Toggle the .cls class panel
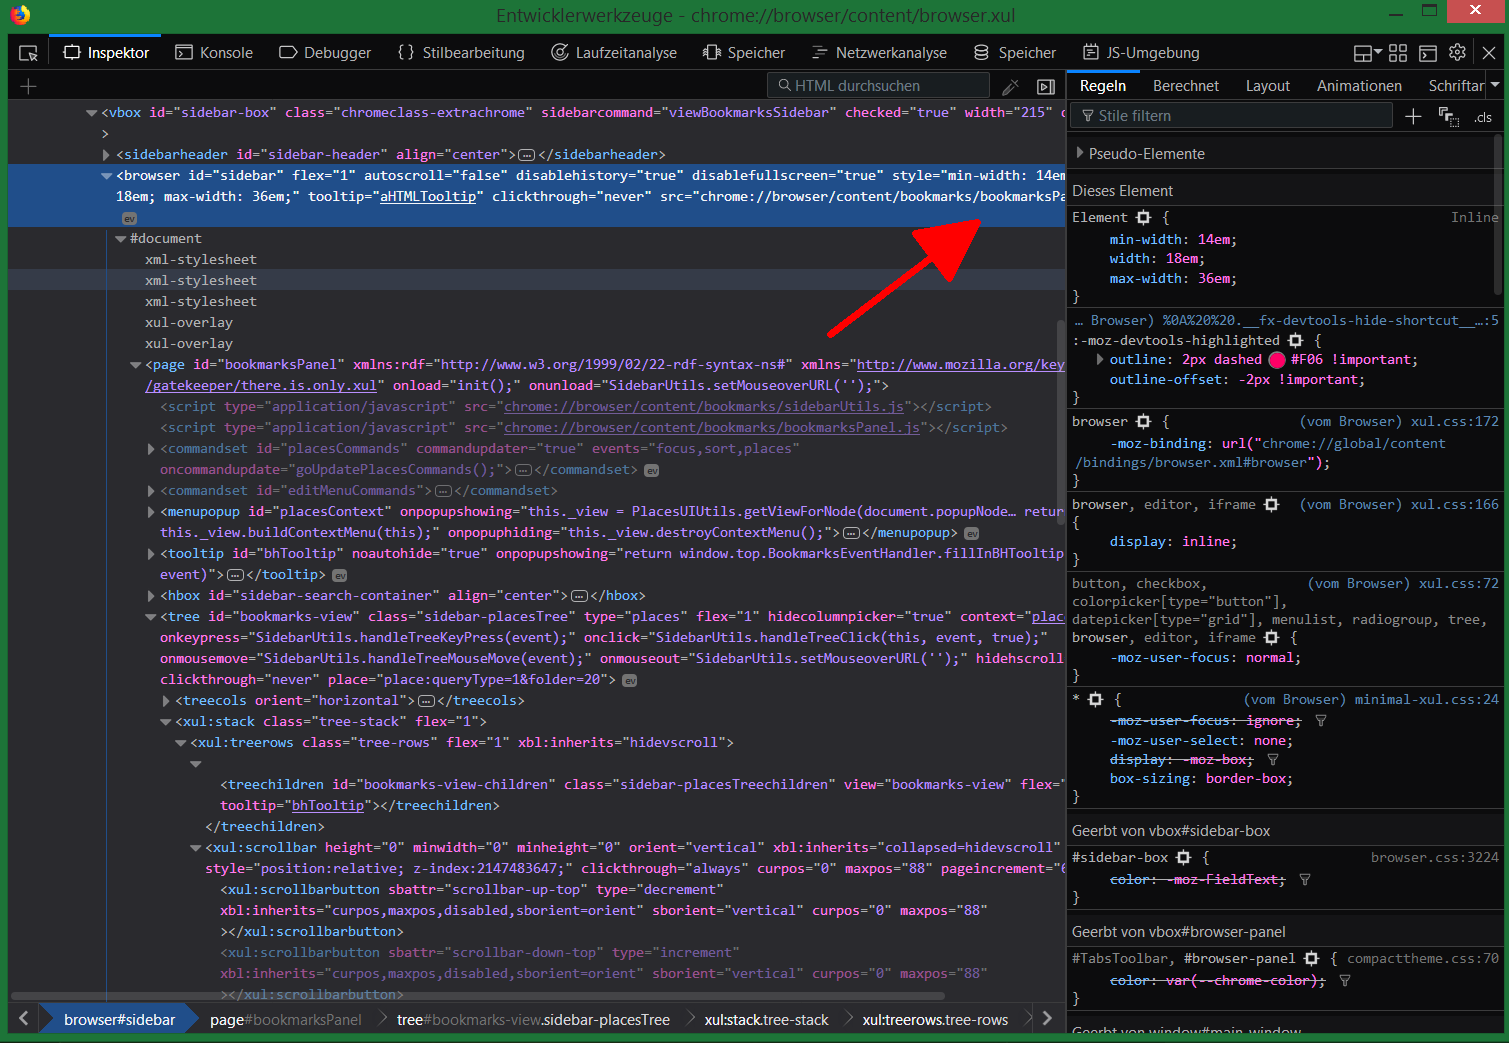The height and width of the screenshot is (1043, 1509). (x=1482, y=117)
